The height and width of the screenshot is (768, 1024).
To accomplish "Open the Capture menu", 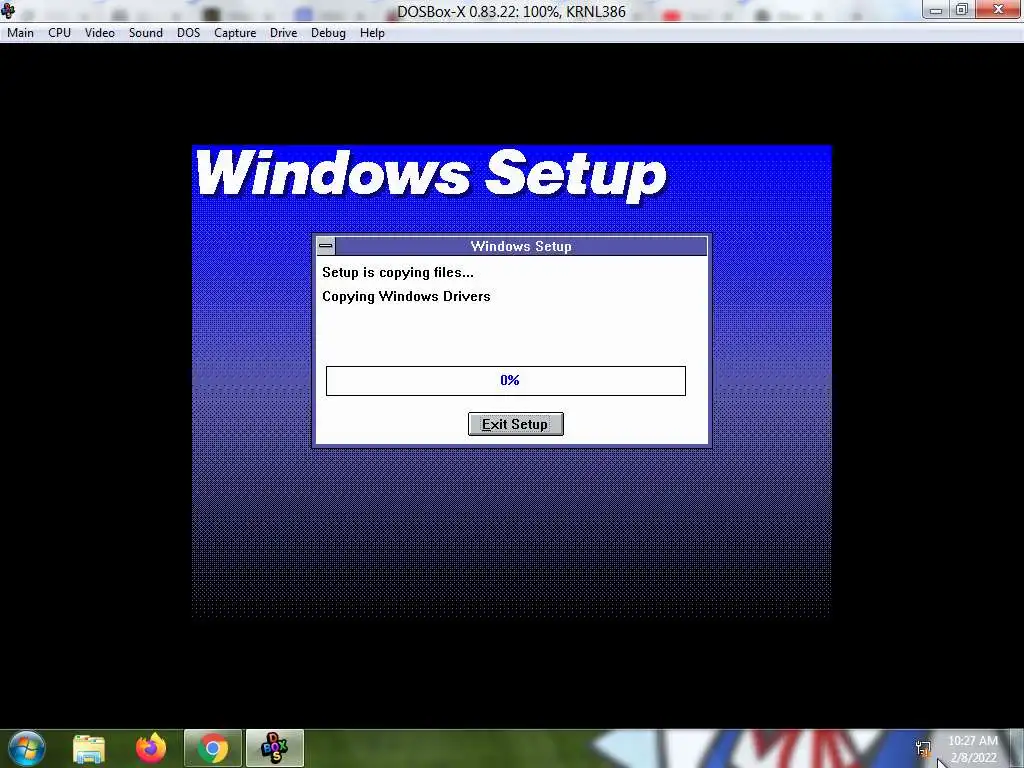I will coord(234,33).
